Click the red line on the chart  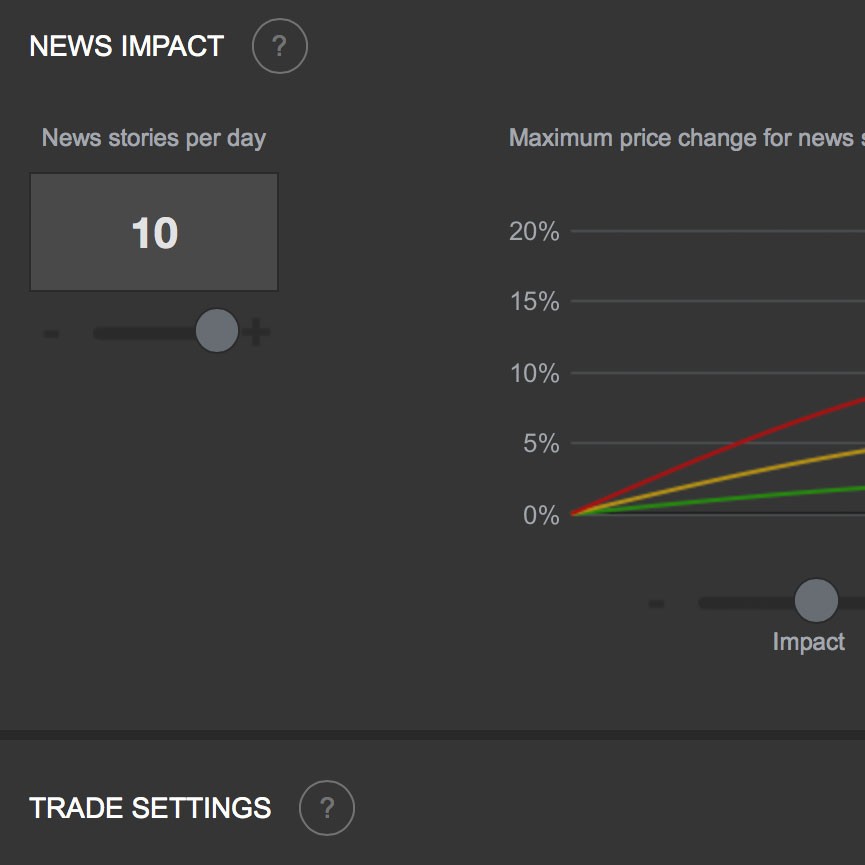point(740,441)
